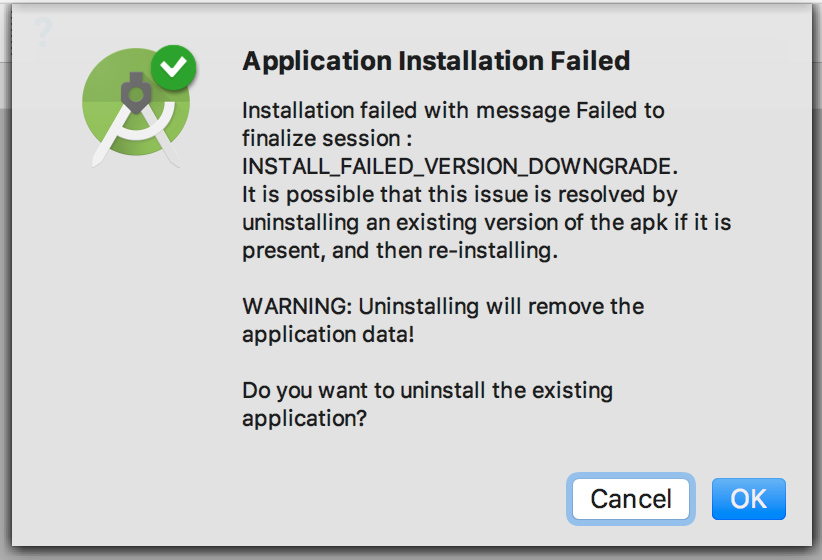Click the INSTALL_FAILED_VERSION_DOWNGRADE error code text

point(460,167)
